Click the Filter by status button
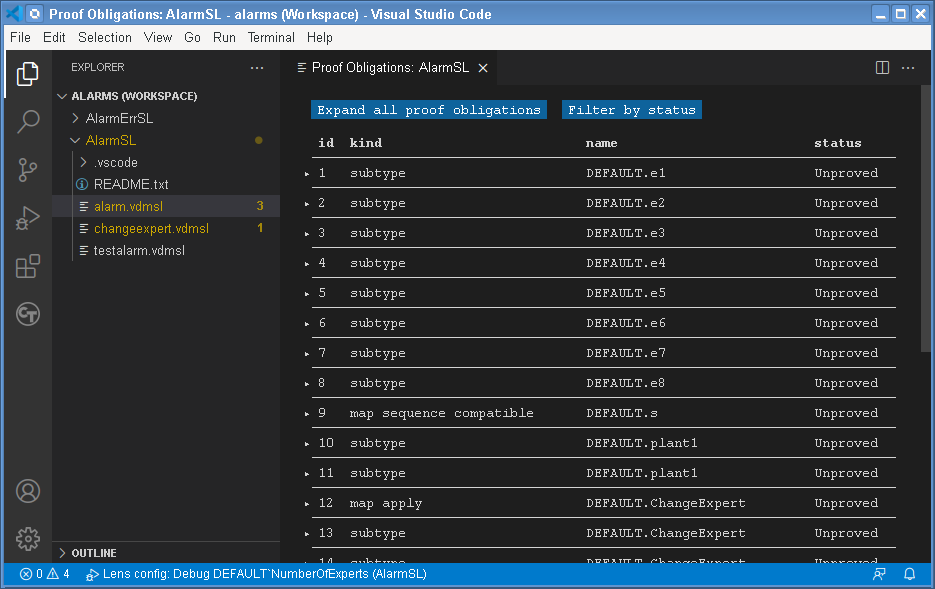 click(631, 110)
